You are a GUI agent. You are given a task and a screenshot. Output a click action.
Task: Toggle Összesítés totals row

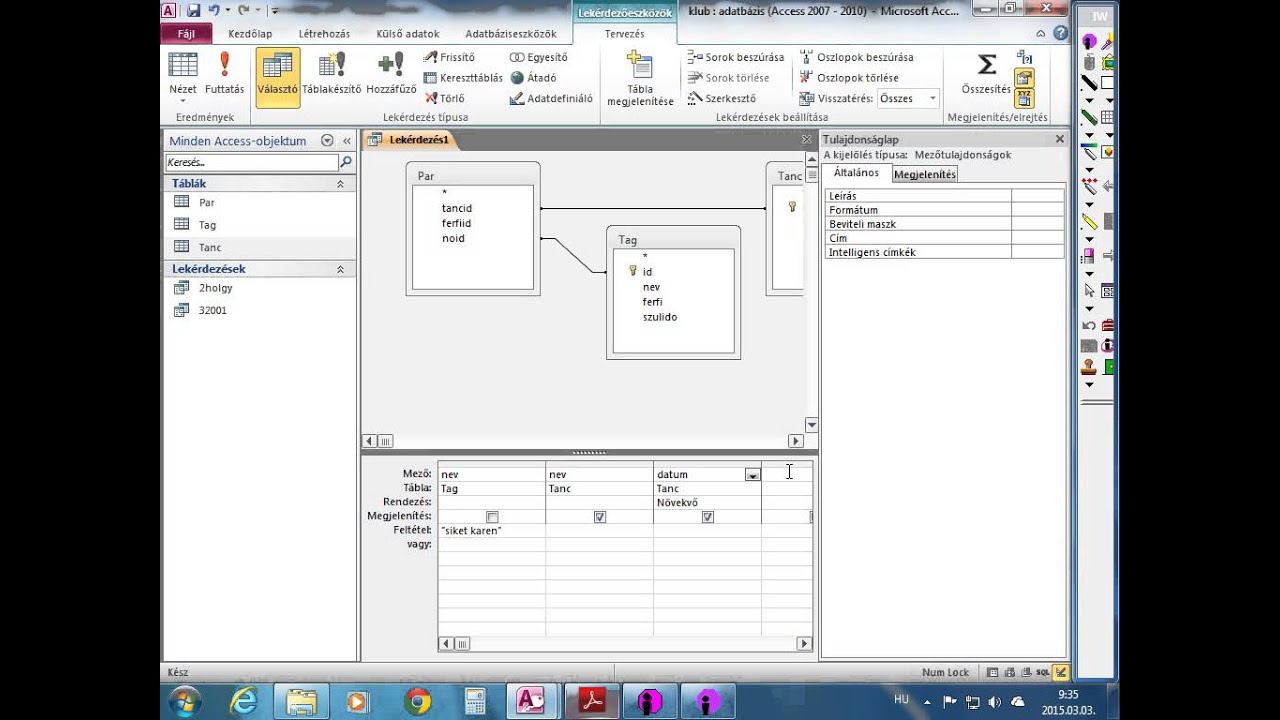(986, 74)
